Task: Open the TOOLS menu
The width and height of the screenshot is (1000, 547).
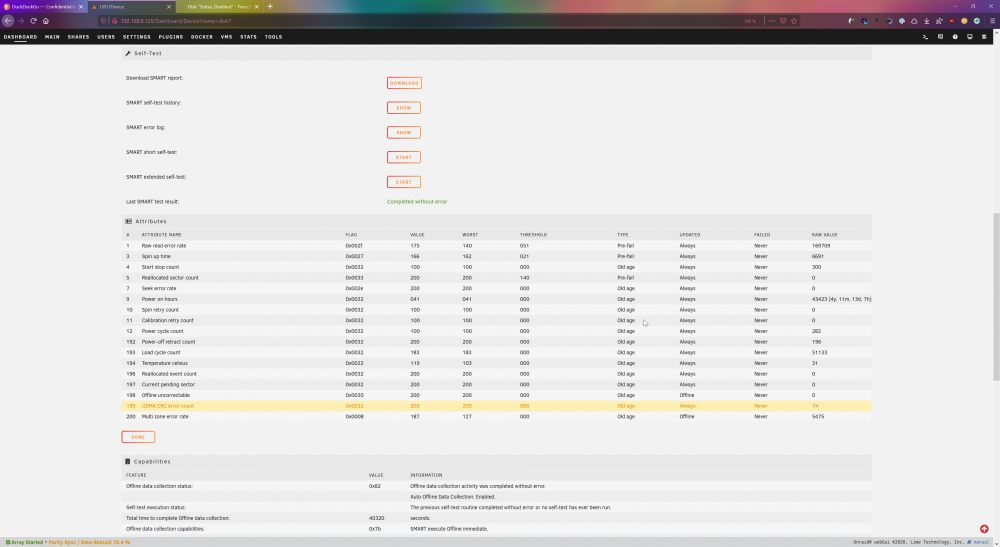Action: [274, 37]
